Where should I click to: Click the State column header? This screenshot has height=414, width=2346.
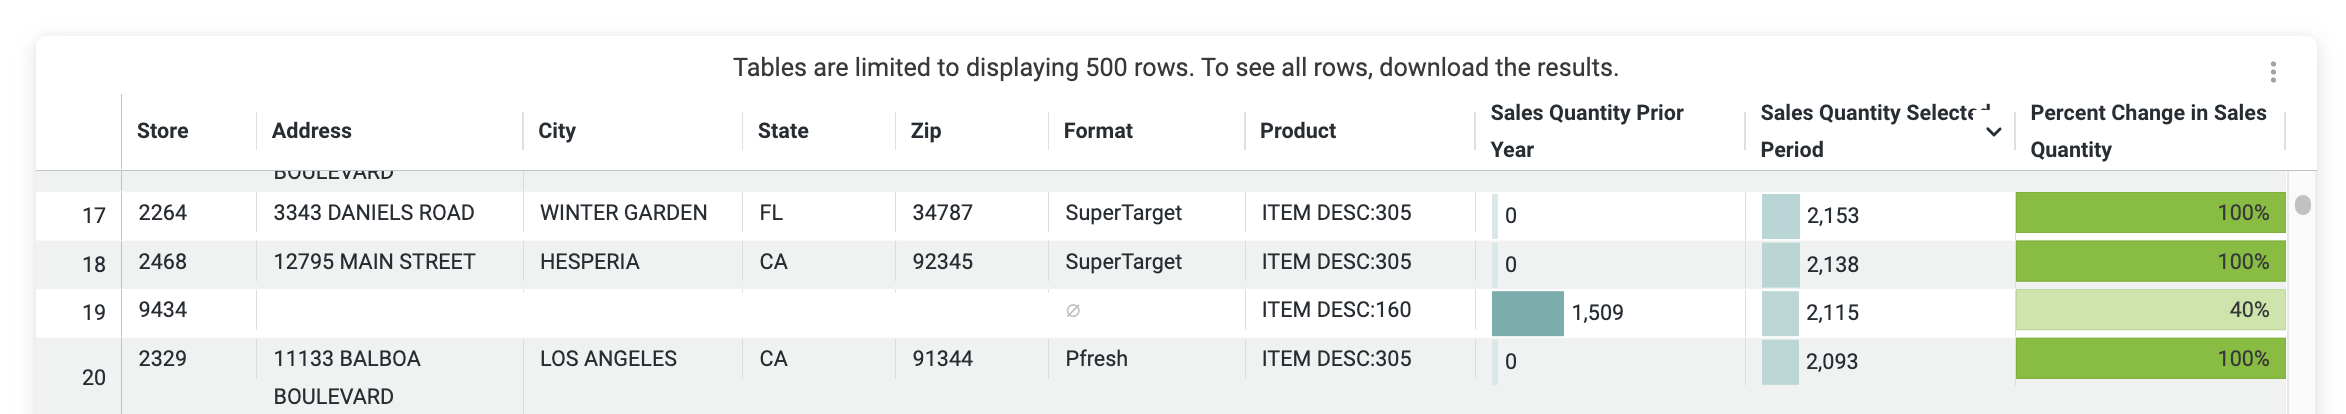783,131
